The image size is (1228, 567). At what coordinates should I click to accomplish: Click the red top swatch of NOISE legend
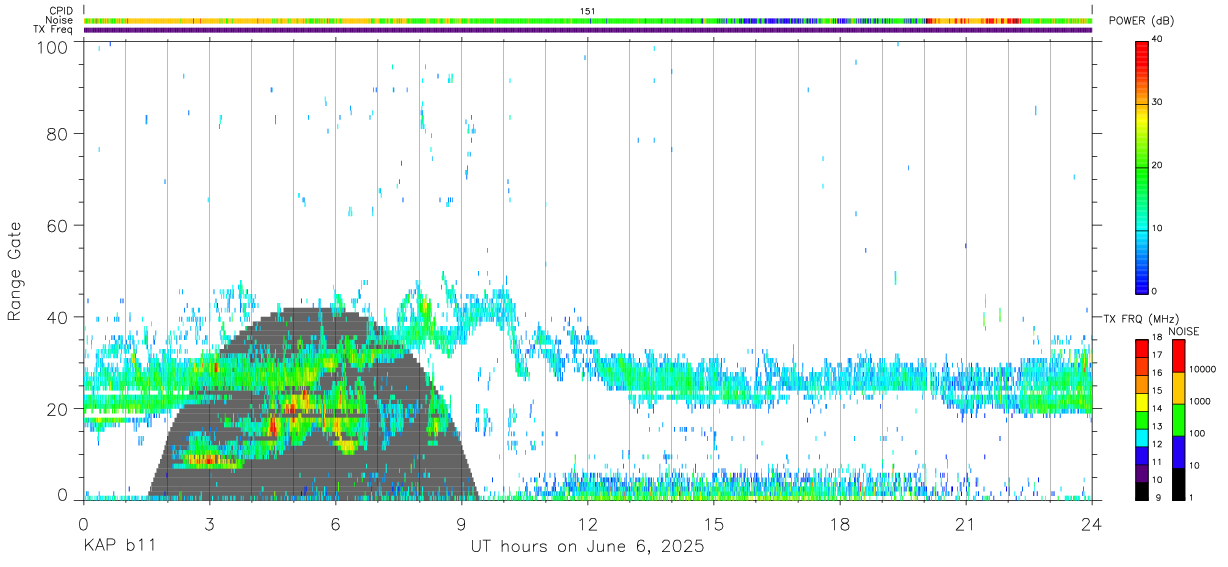point(1178,356)
